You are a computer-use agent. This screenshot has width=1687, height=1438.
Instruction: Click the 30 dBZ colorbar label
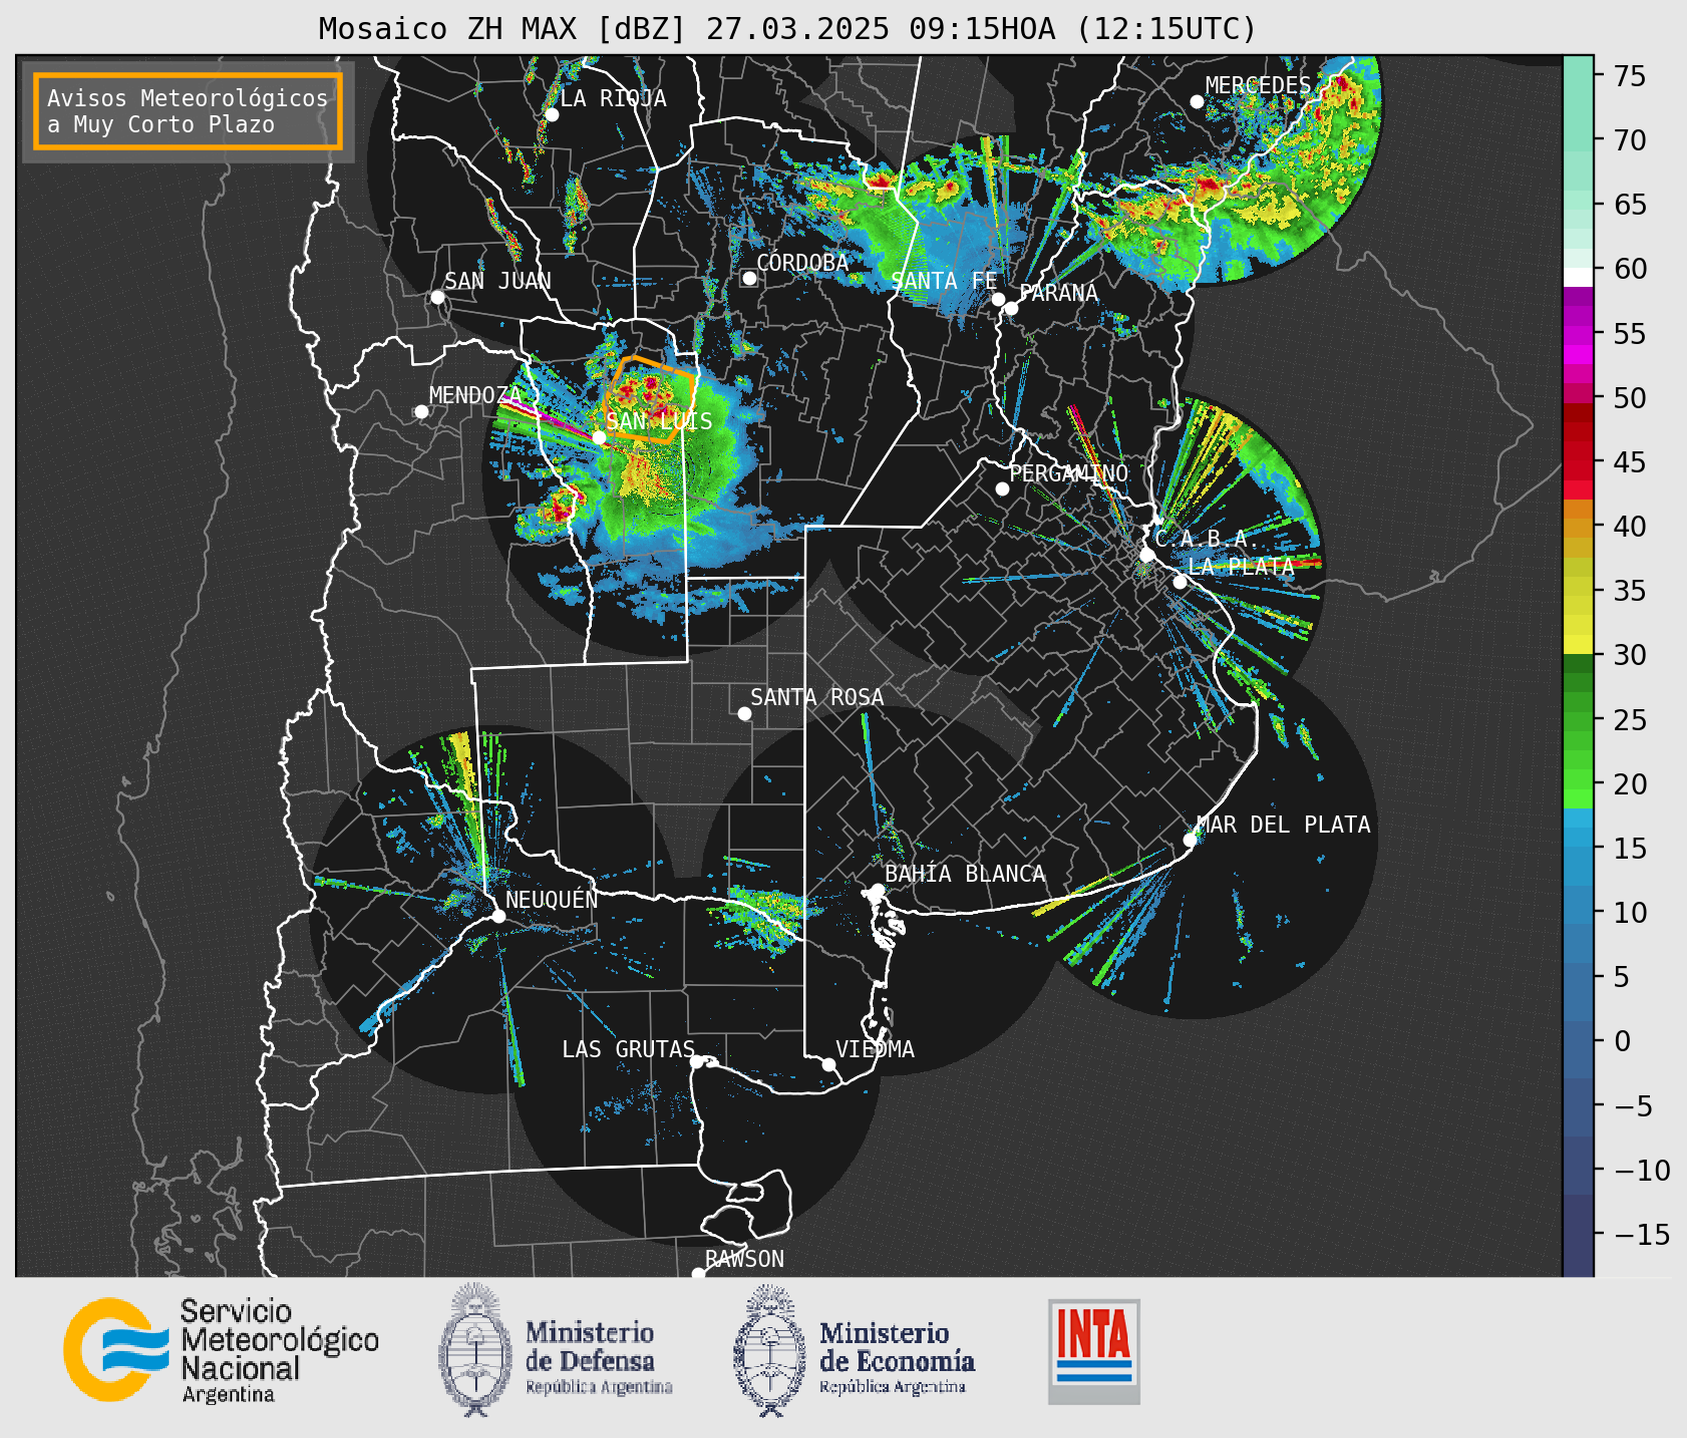tap(1630, 655)
